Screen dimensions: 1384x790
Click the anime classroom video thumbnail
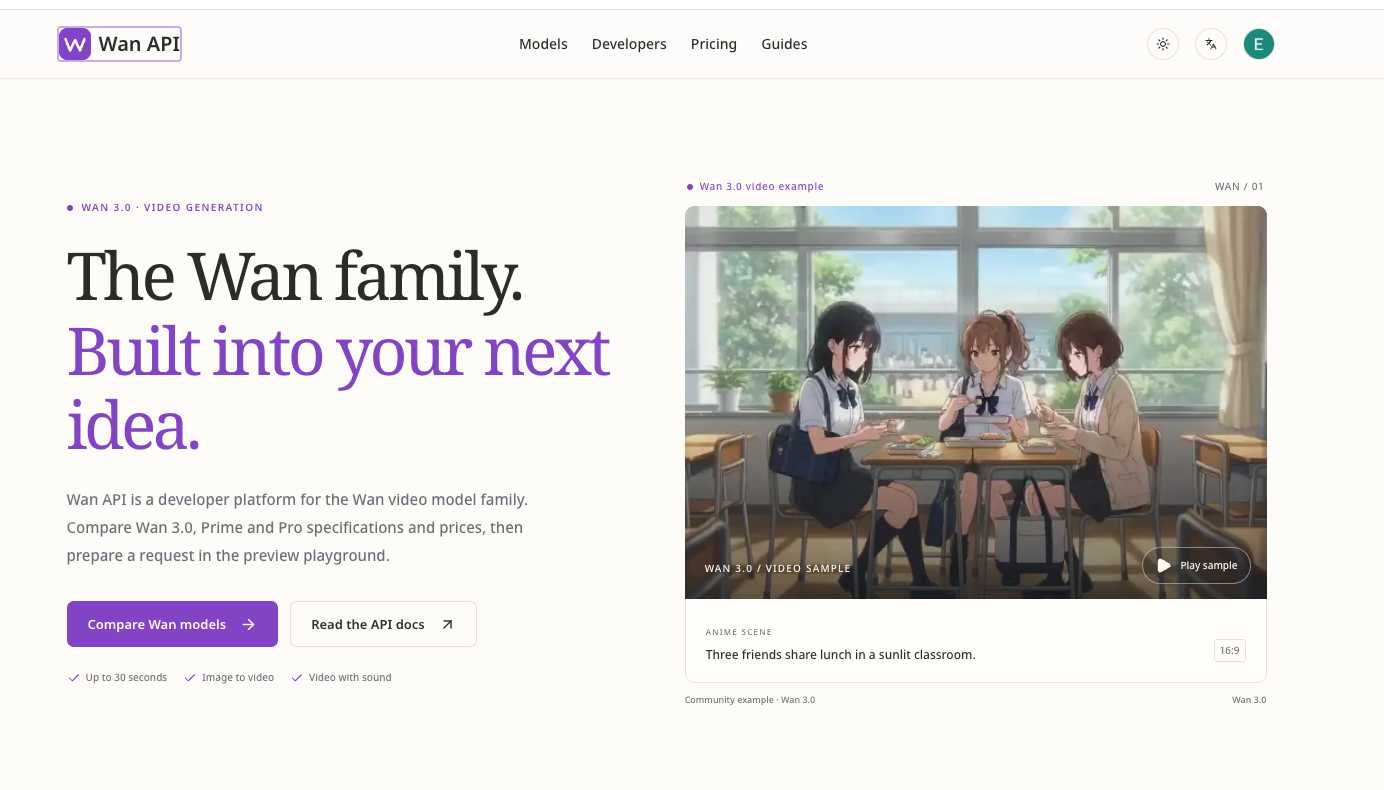click(x=976, y=402)
